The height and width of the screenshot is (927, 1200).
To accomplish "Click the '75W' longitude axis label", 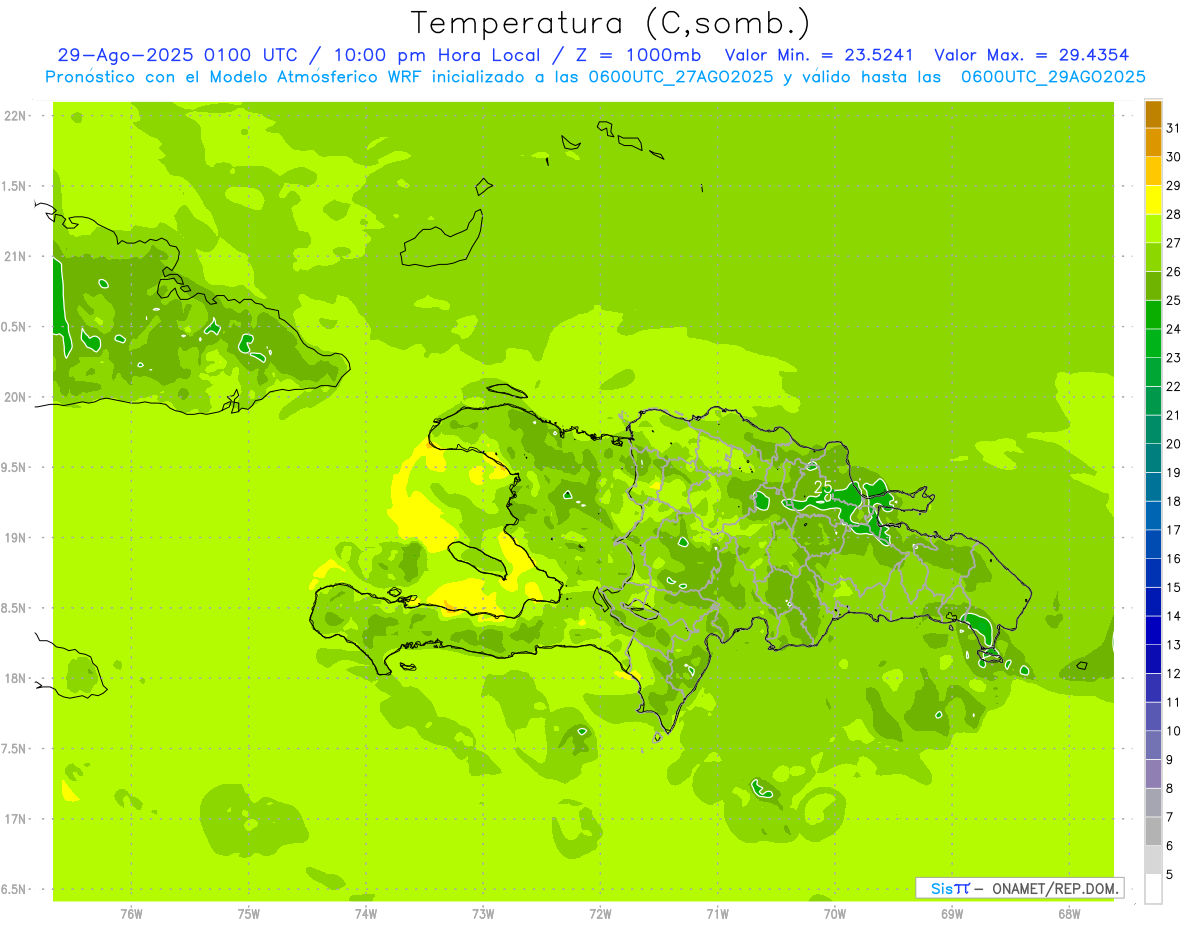I will click(x=249, y=914).
